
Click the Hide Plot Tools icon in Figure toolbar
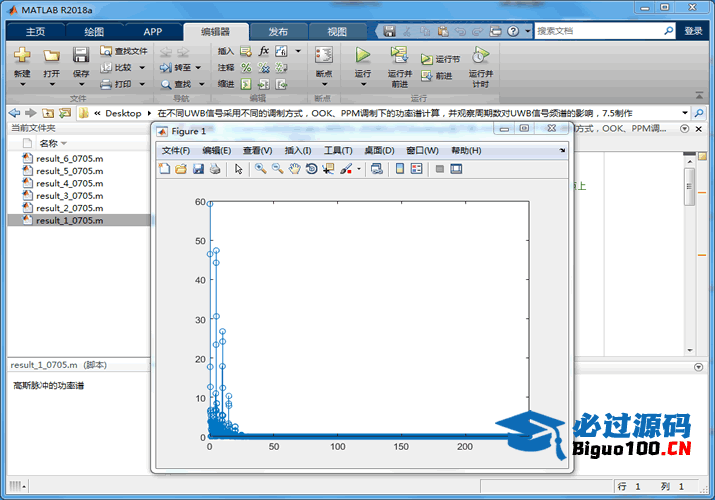[x=440, y=169]
